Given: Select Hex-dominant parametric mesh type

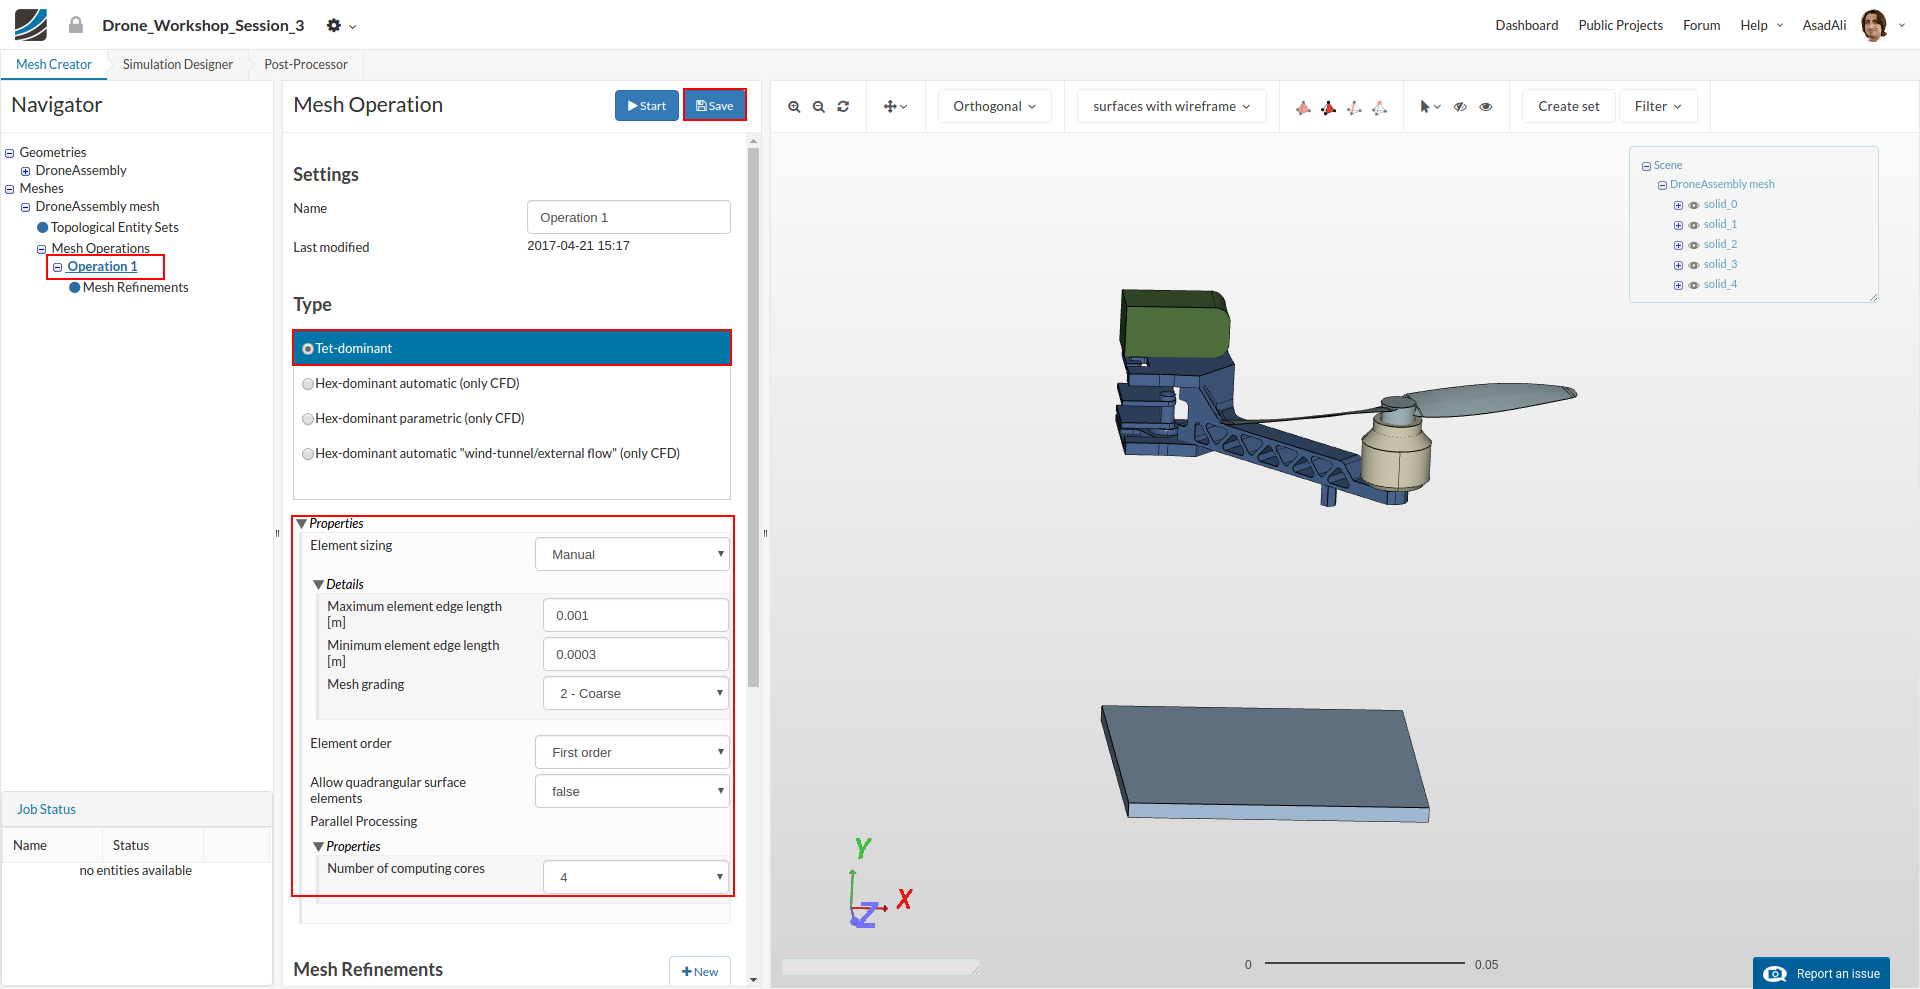Looking at the screenshot, I should click(308, 419).
